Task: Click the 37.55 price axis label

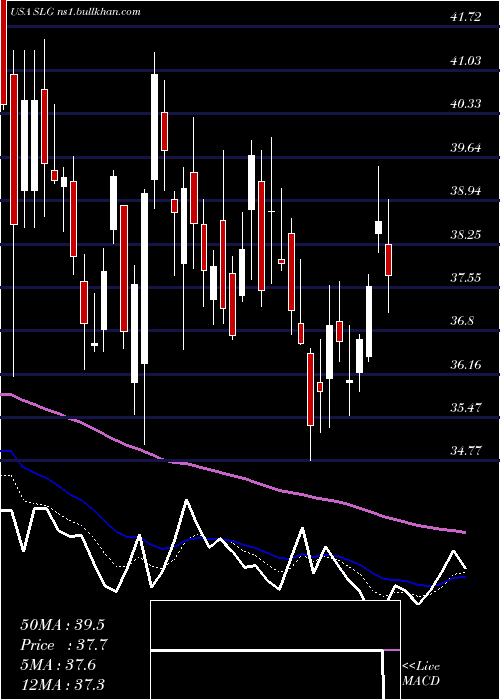Action: 466,278
